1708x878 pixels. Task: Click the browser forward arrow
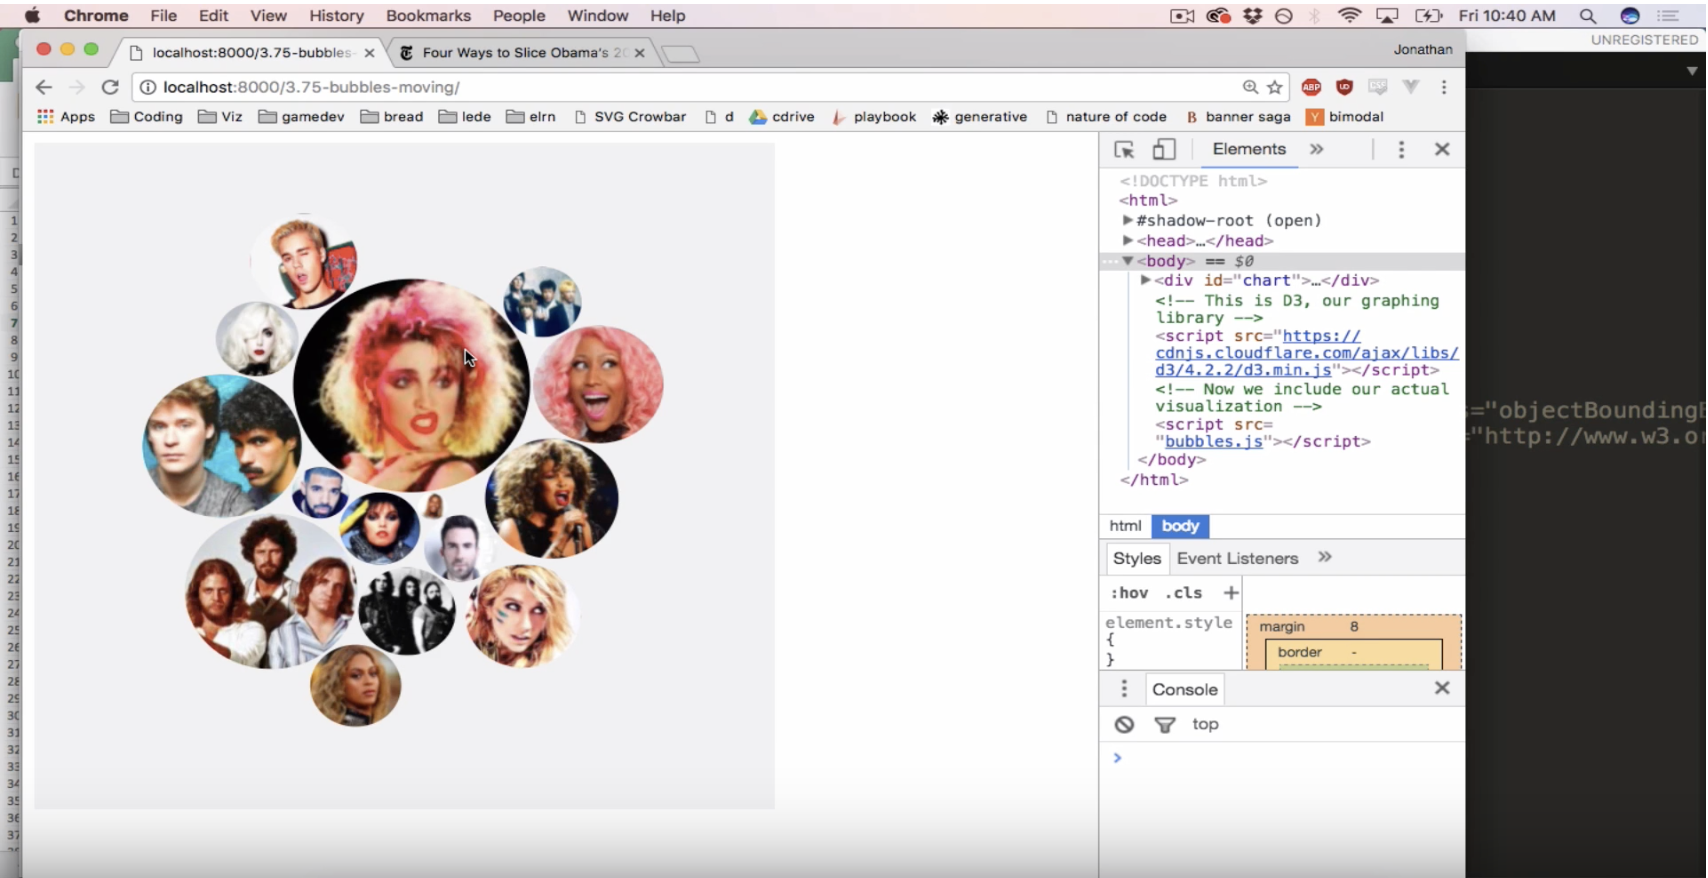coord(77,87)
